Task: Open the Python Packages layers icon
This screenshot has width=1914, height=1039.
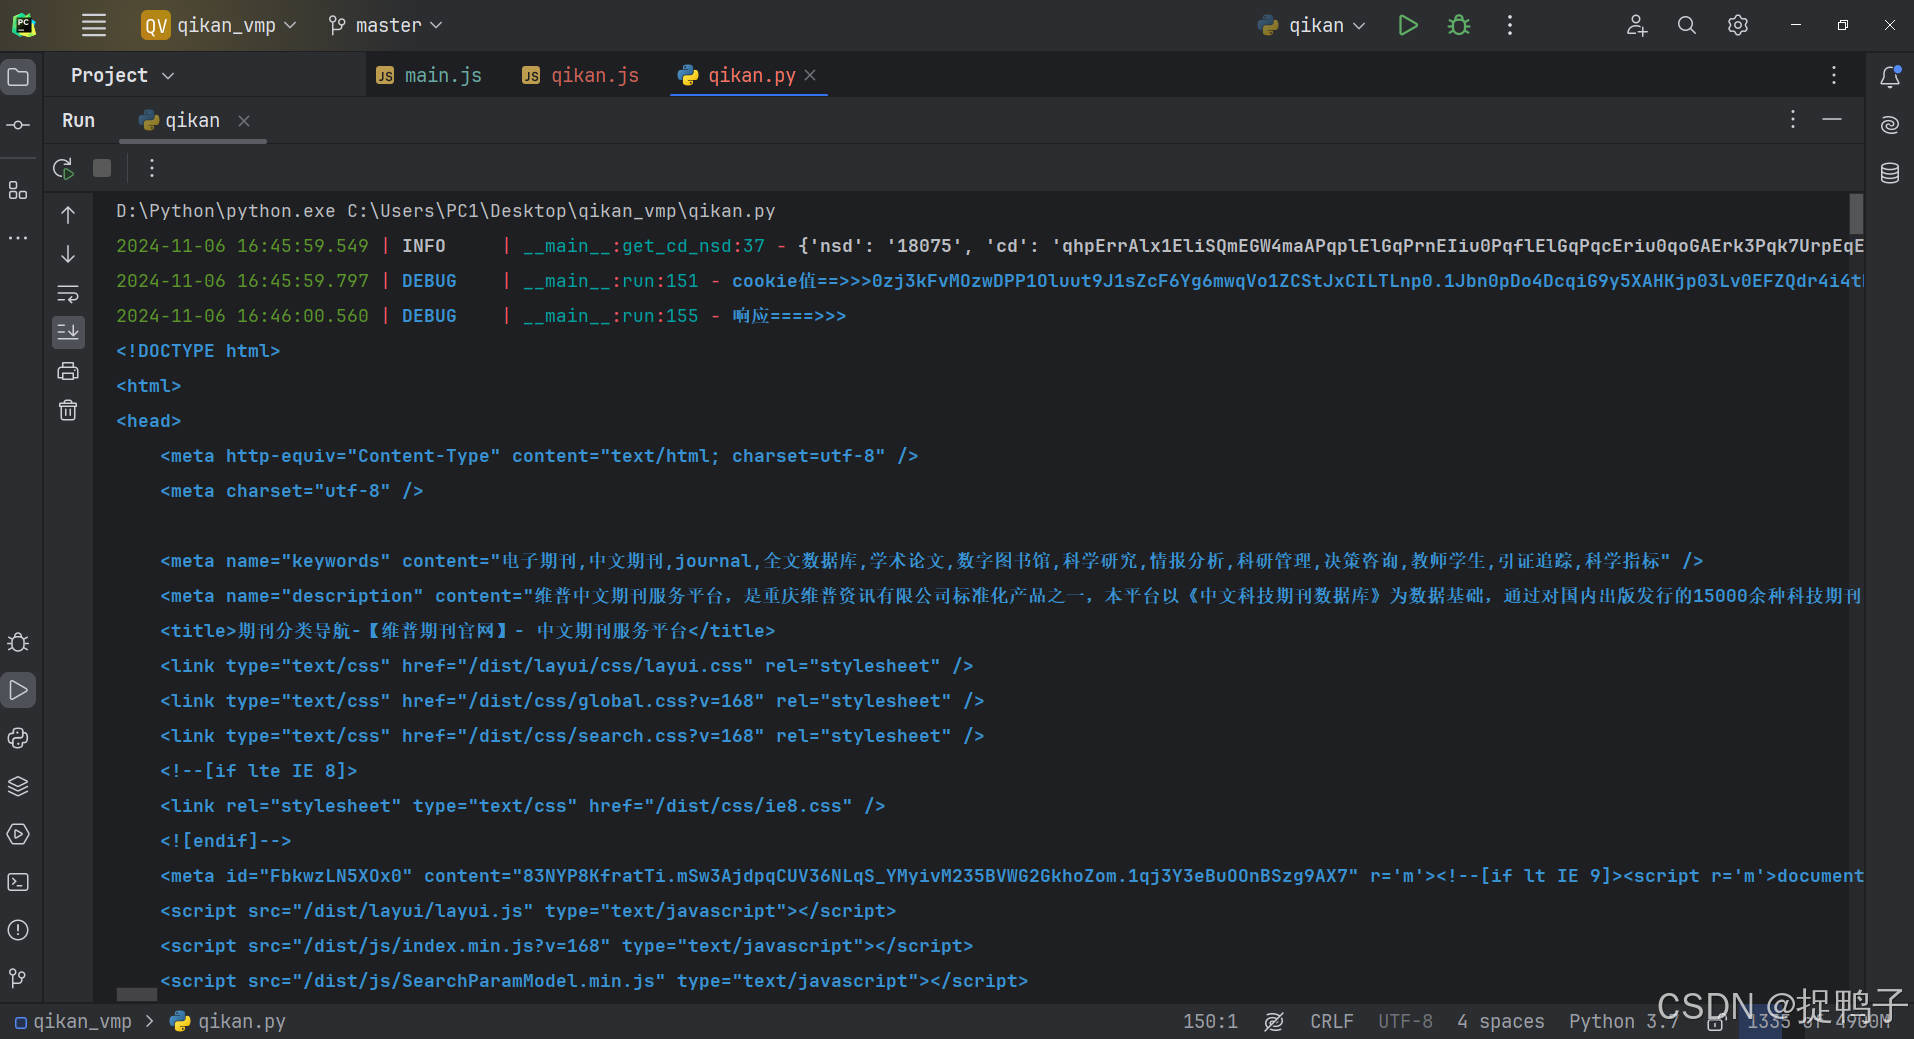Action: coord(18,786)
